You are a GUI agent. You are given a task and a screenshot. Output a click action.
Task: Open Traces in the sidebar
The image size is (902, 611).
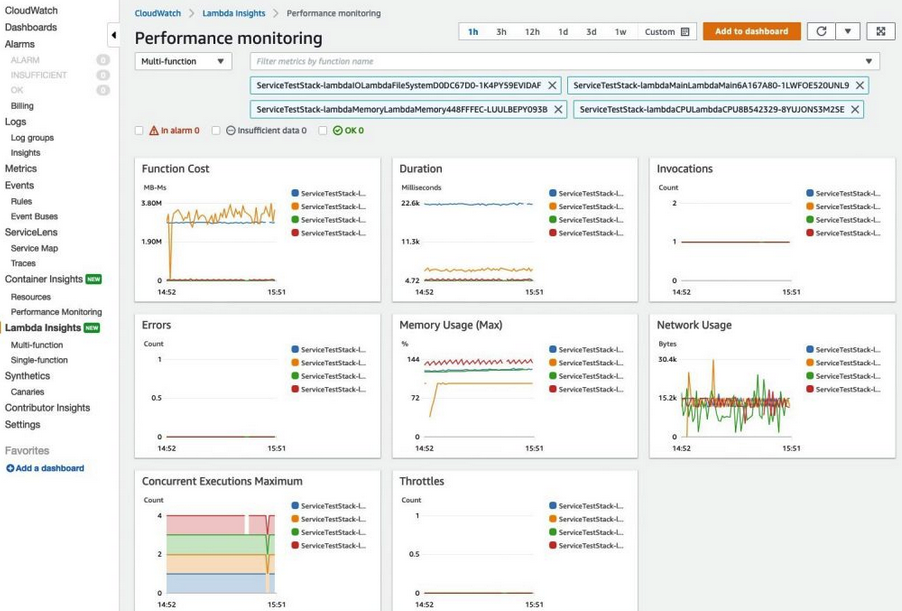coord(23,263)
